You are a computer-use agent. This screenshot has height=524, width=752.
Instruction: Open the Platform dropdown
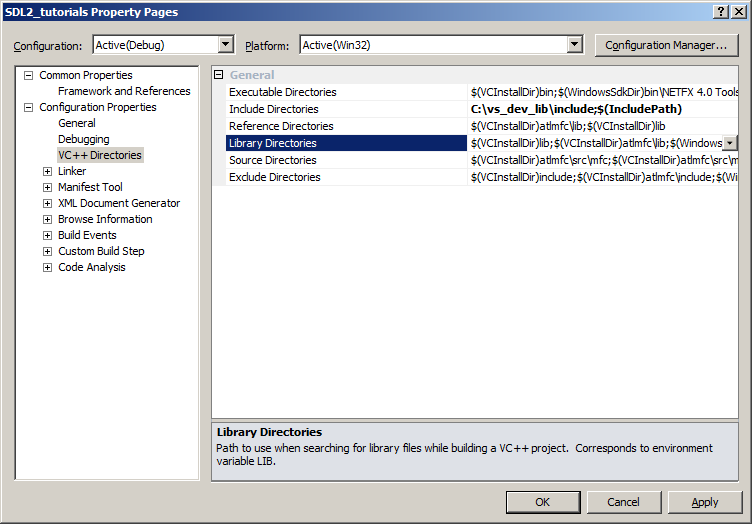[574, 45]
